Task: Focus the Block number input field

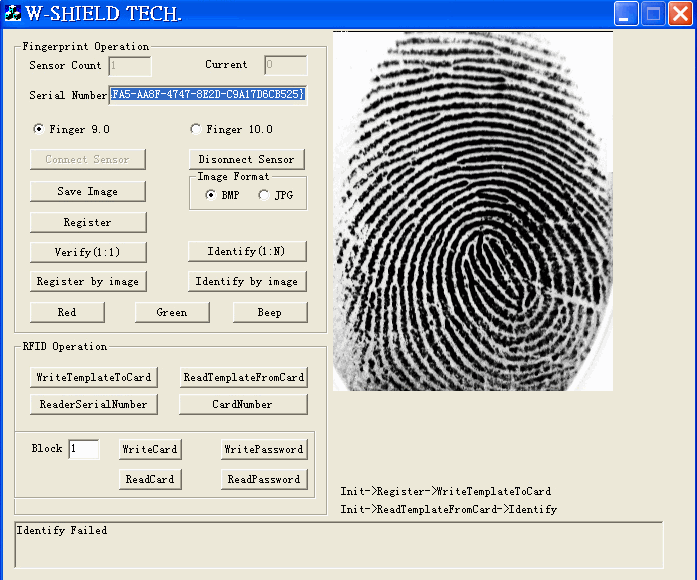Action: pos(84,449)
